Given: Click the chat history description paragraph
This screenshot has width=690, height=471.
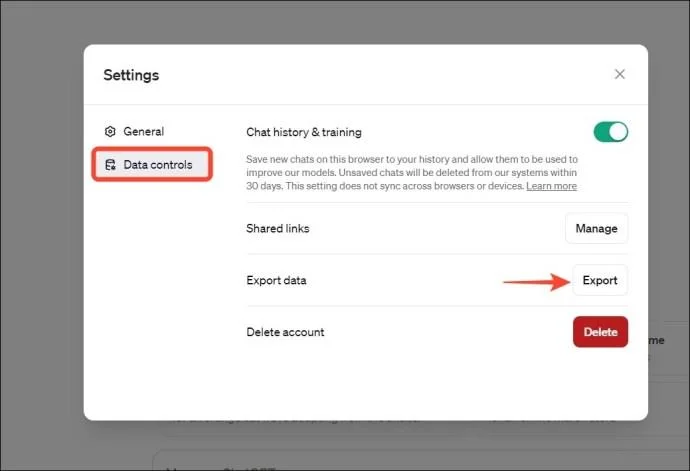Looking at the screenshot, I should click(412, 173).
